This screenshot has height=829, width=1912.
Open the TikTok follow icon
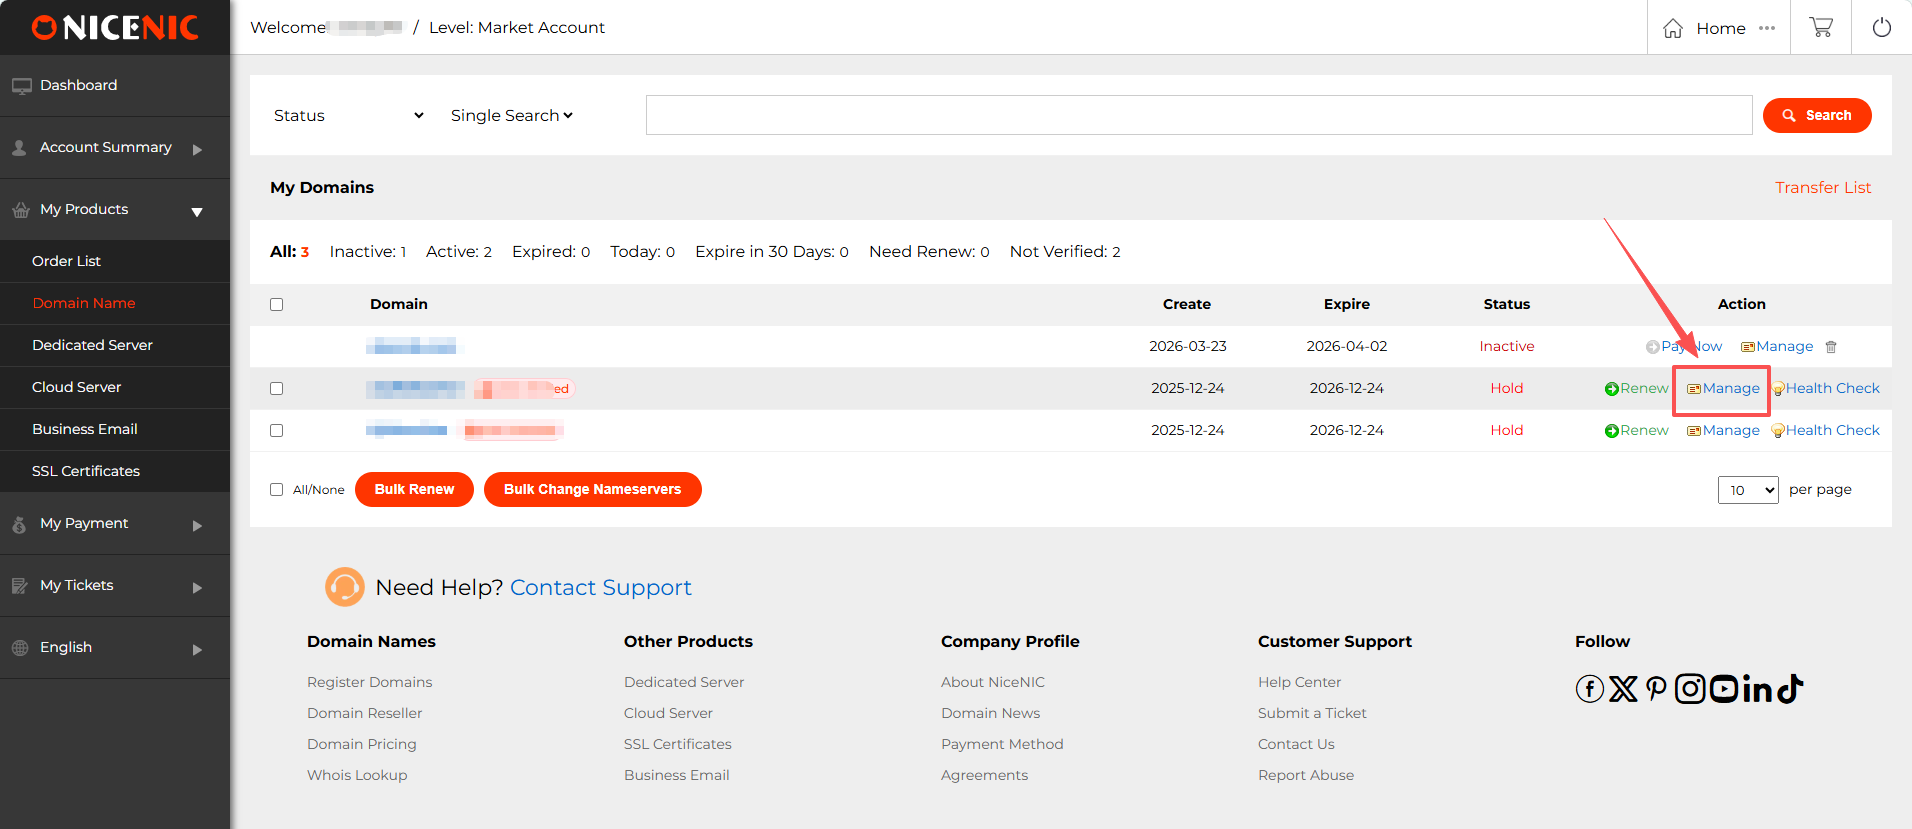[1791, 689]
